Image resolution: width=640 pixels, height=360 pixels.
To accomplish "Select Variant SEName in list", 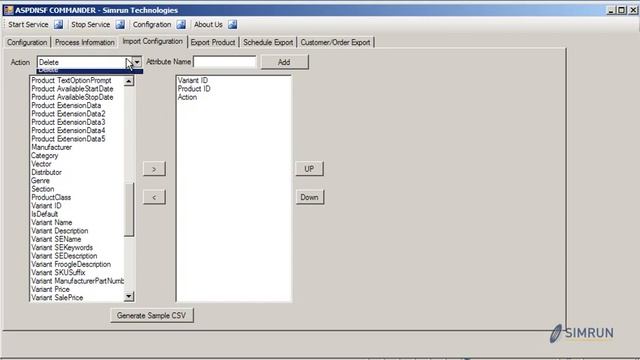I will [x=56, y=239].
